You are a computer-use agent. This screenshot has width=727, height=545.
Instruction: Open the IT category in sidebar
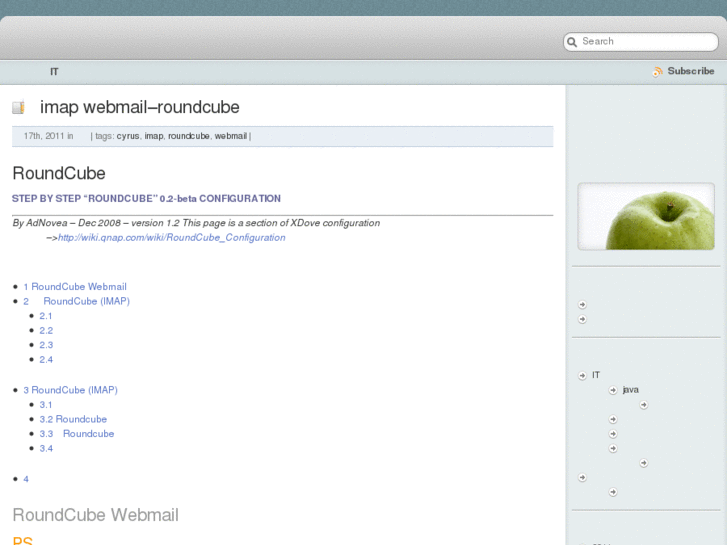(596, 375)
